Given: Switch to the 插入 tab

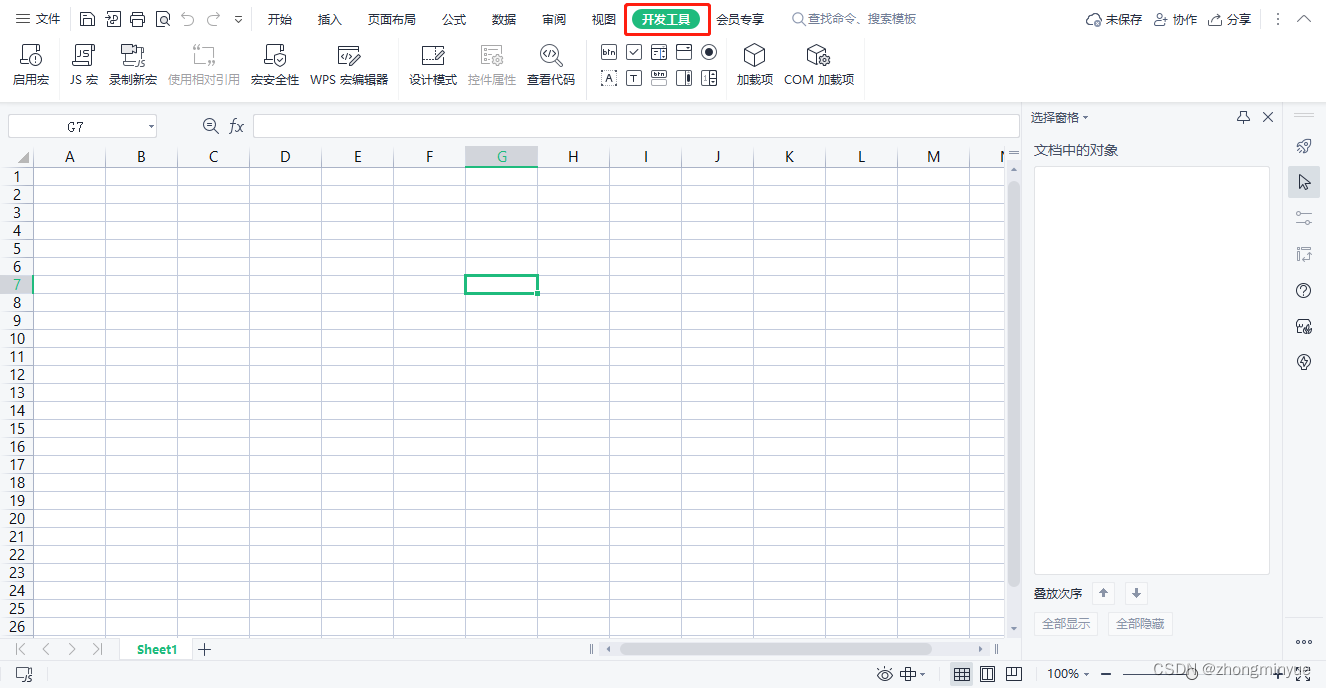Looking at the screenshot, I should click(x=330, y=19).
